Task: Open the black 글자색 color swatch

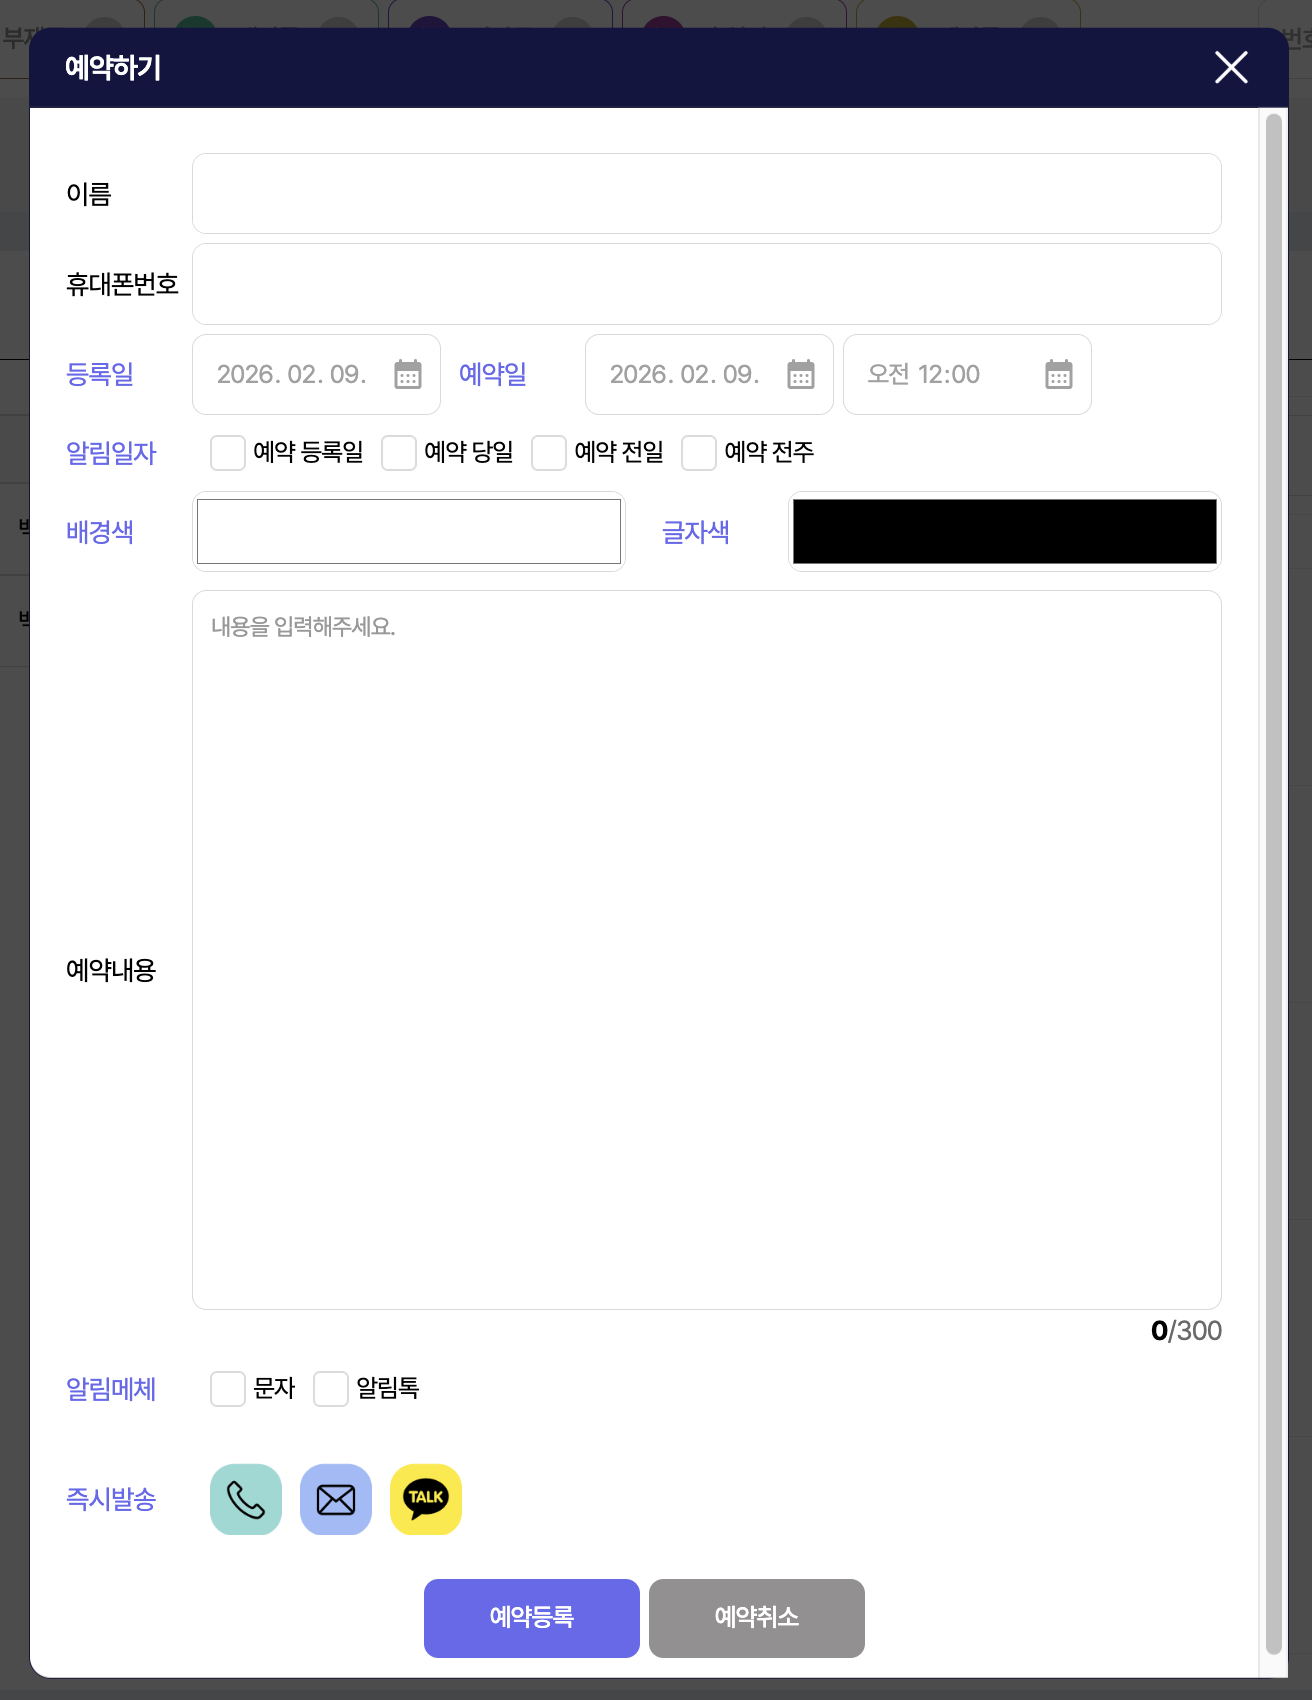Action: coord(1004,532)
